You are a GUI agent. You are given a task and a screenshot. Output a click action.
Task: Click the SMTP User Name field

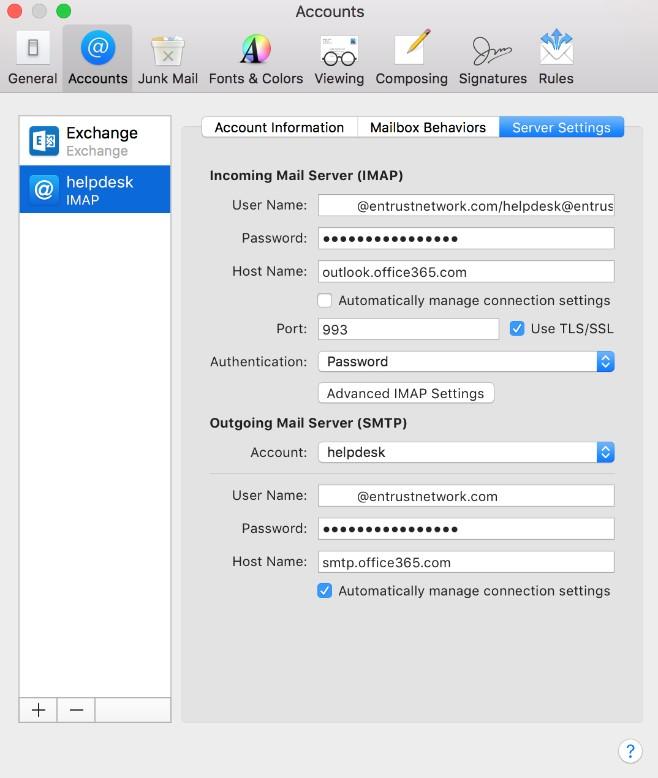(x=466, y=496)
